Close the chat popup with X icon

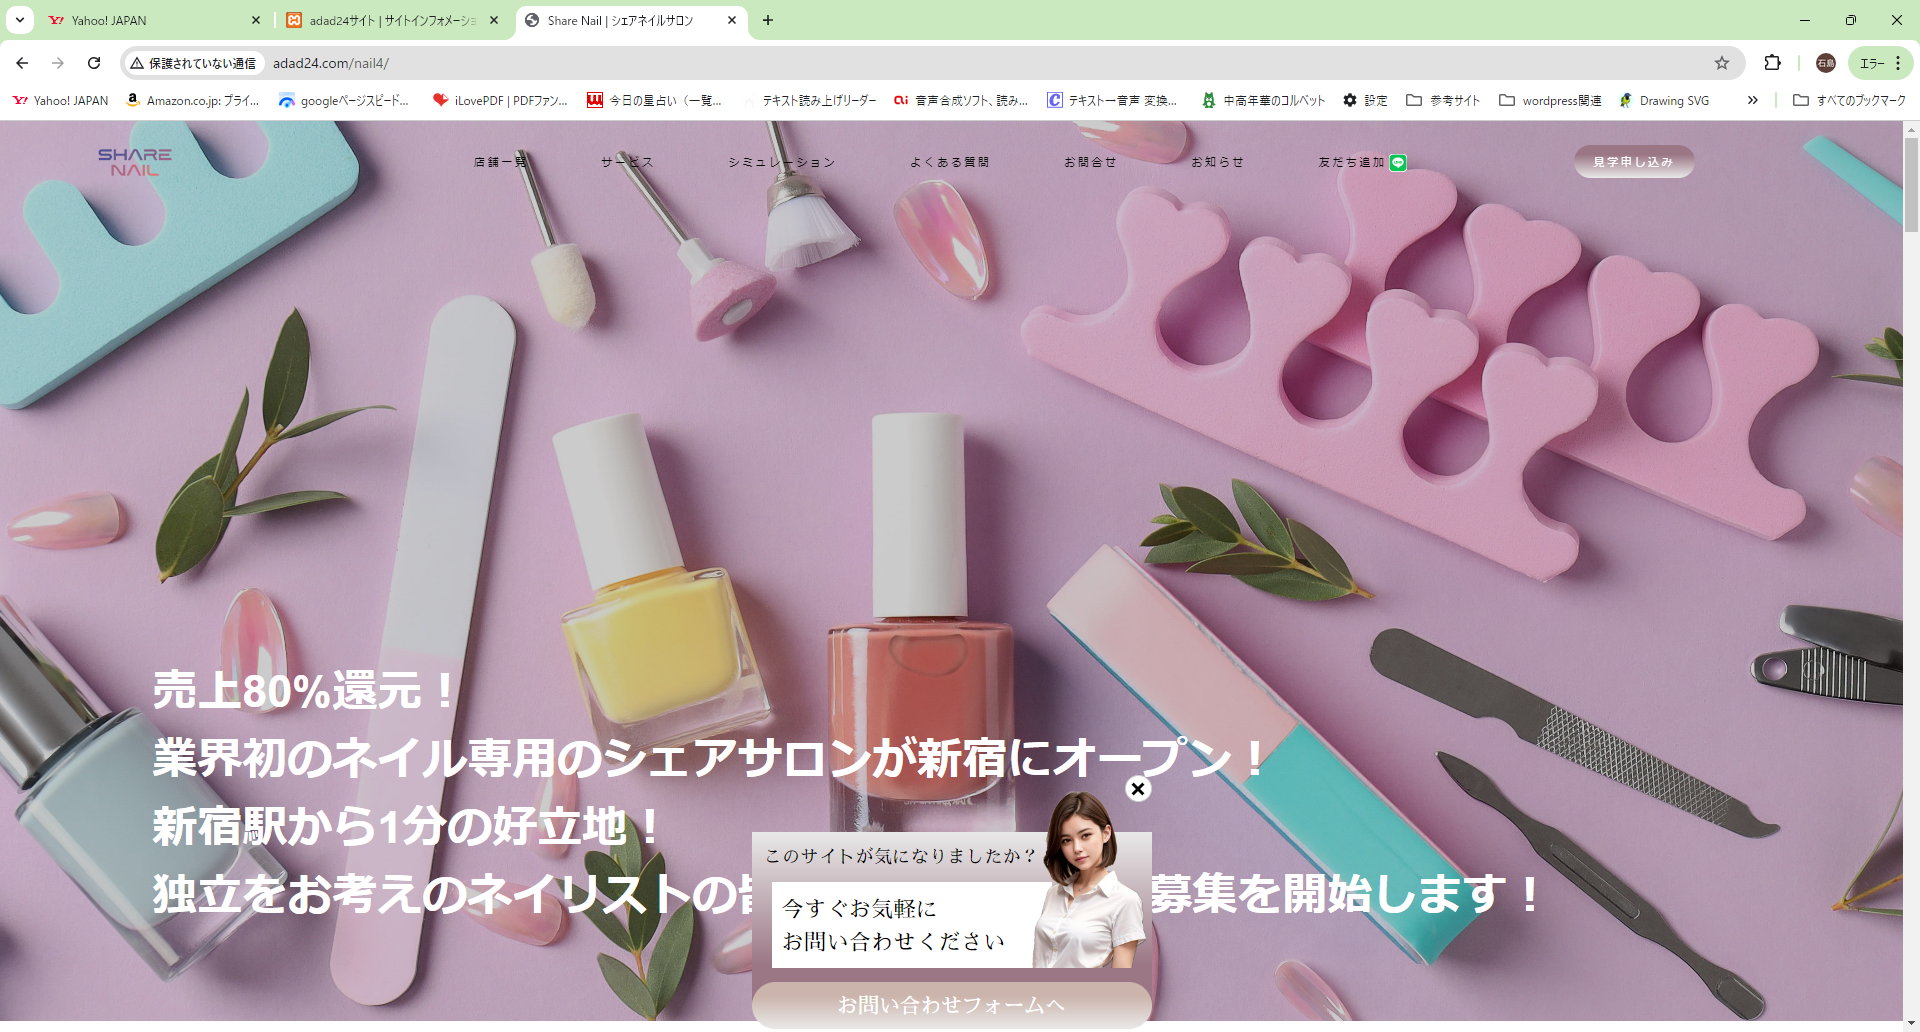[1137, 789]
